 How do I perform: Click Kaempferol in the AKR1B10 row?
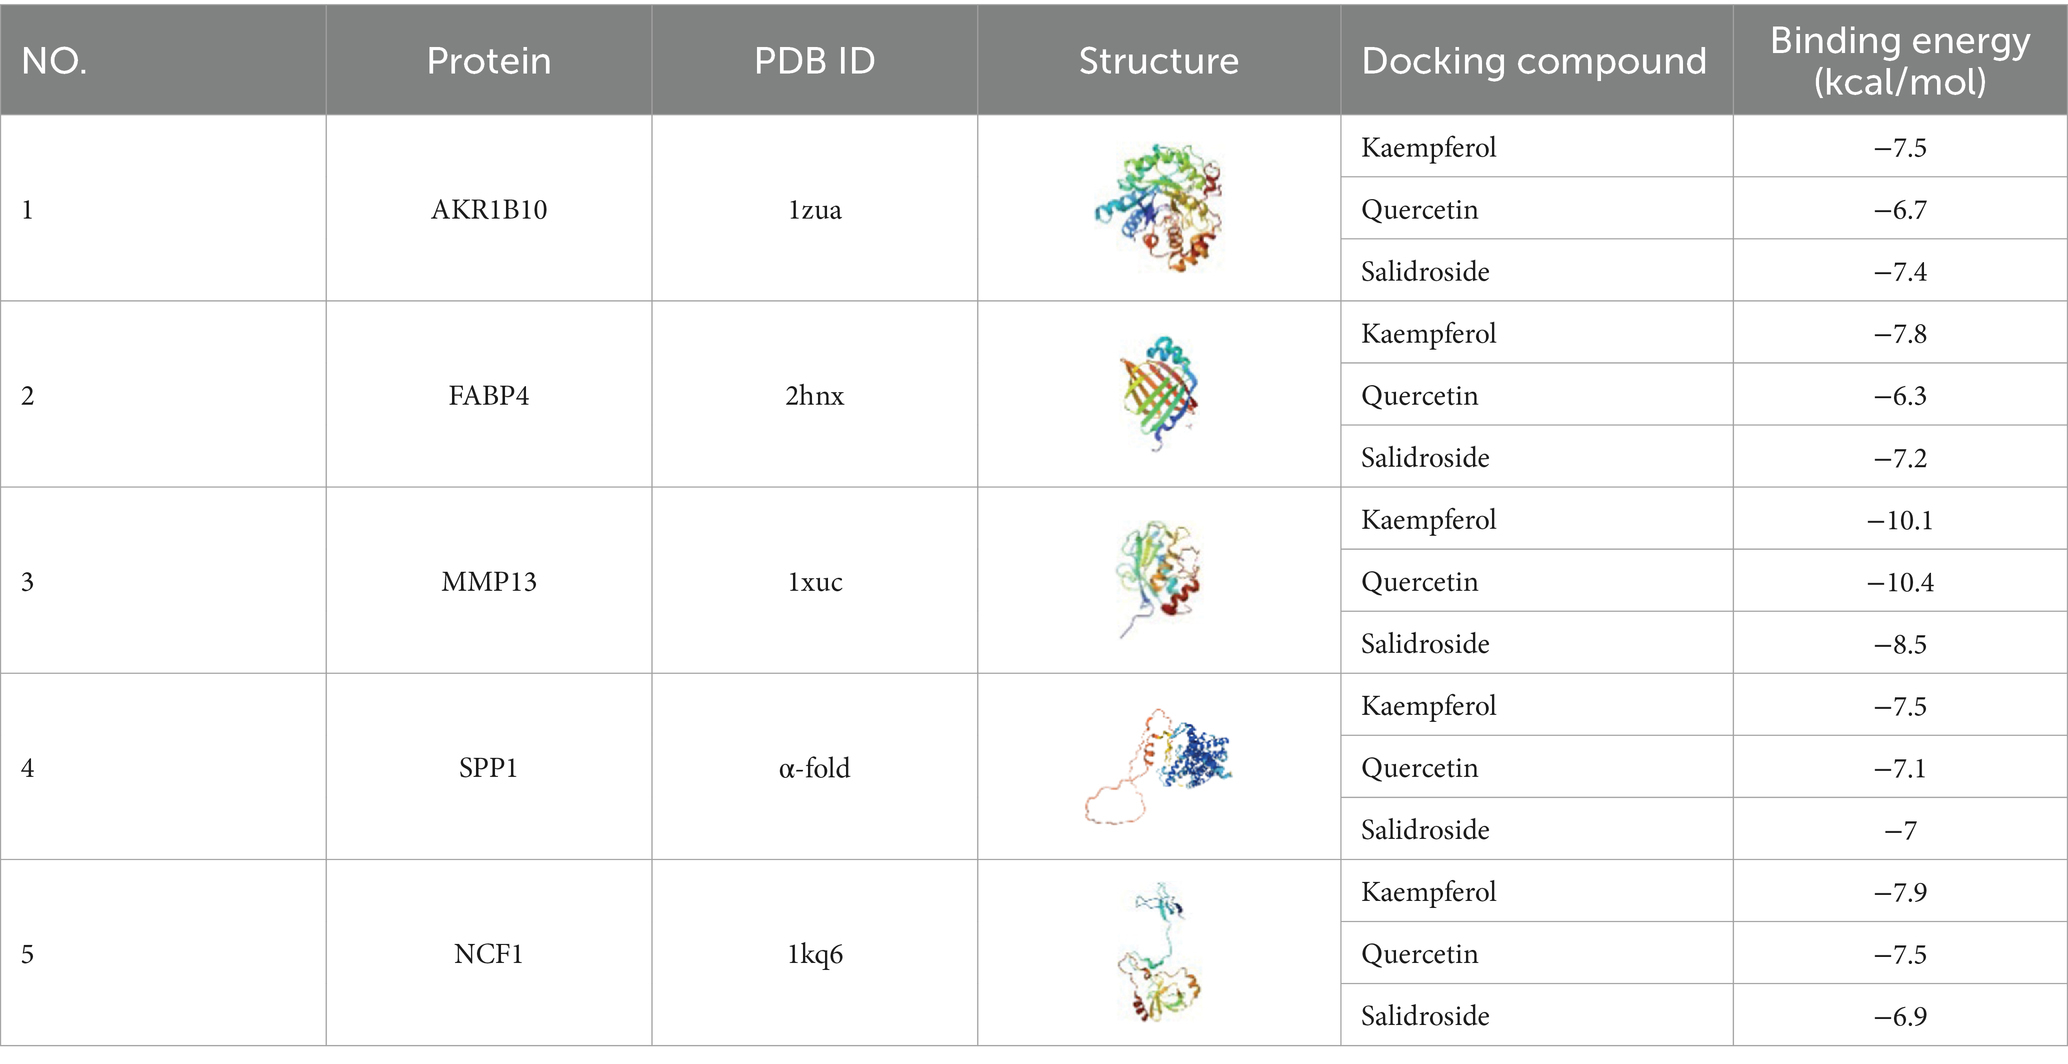1429,148
